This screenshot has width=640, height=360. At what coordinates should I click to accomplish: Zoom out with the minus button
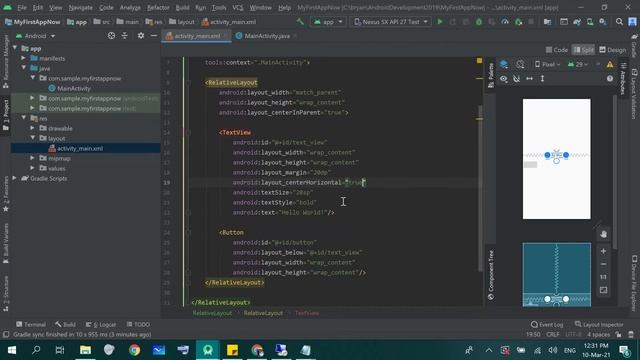coord(603,264)
